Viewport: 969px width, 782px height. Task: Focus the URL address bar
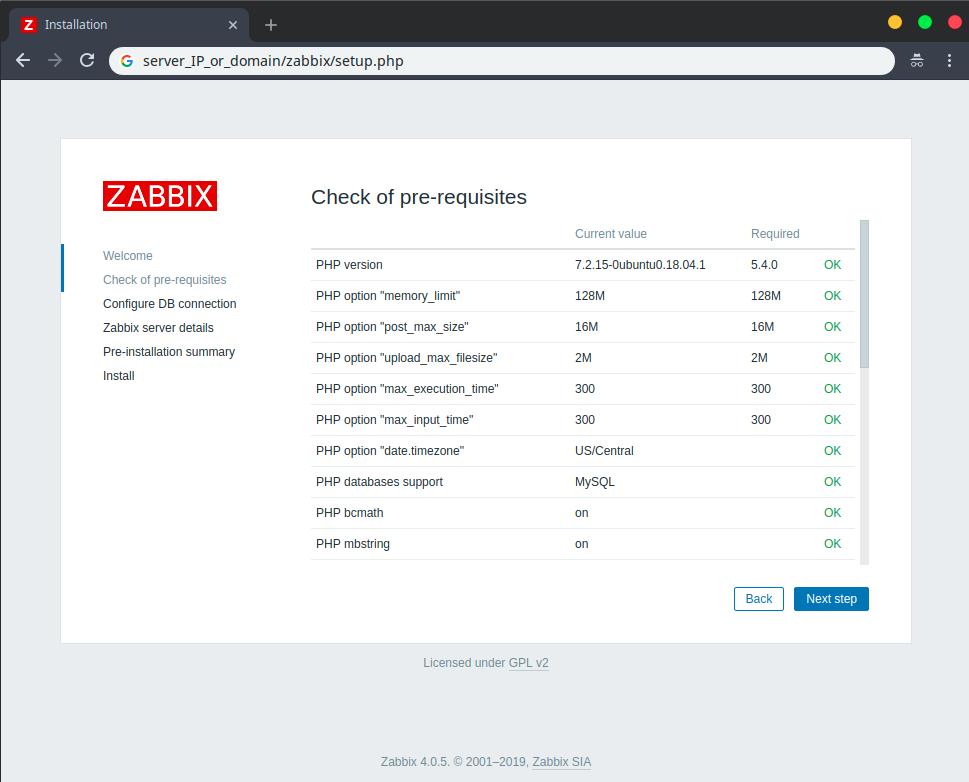click(x=500, y=61)
